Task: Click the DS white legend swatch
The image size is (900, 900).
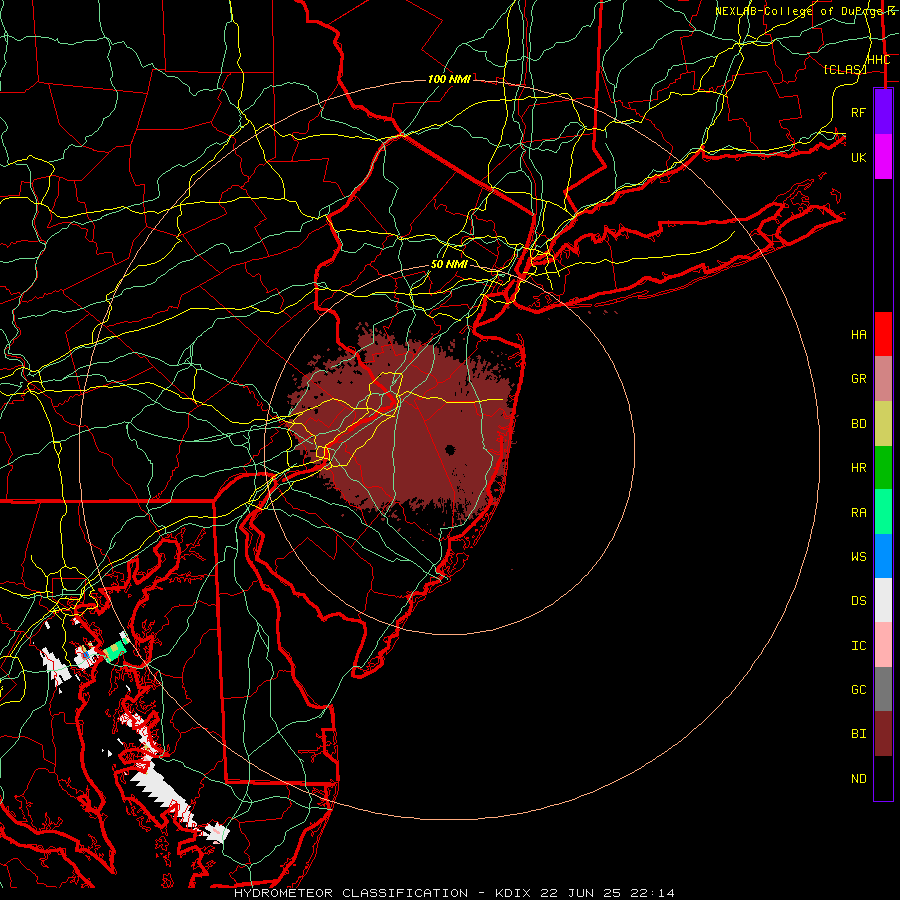Action: [x=883, y=600]
